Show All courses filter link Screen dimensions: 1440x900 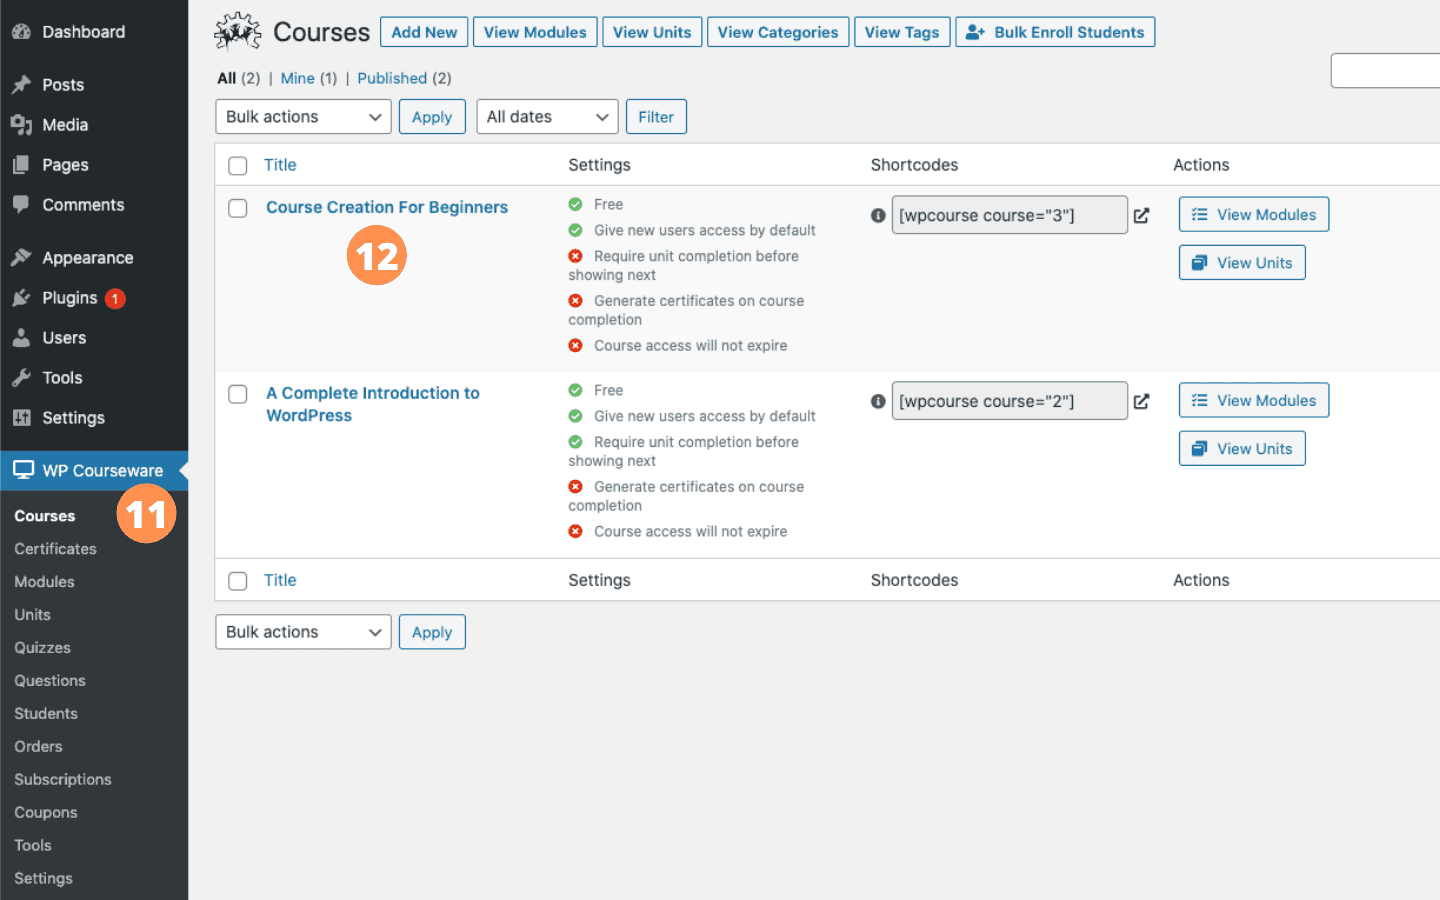click(227, 78)
